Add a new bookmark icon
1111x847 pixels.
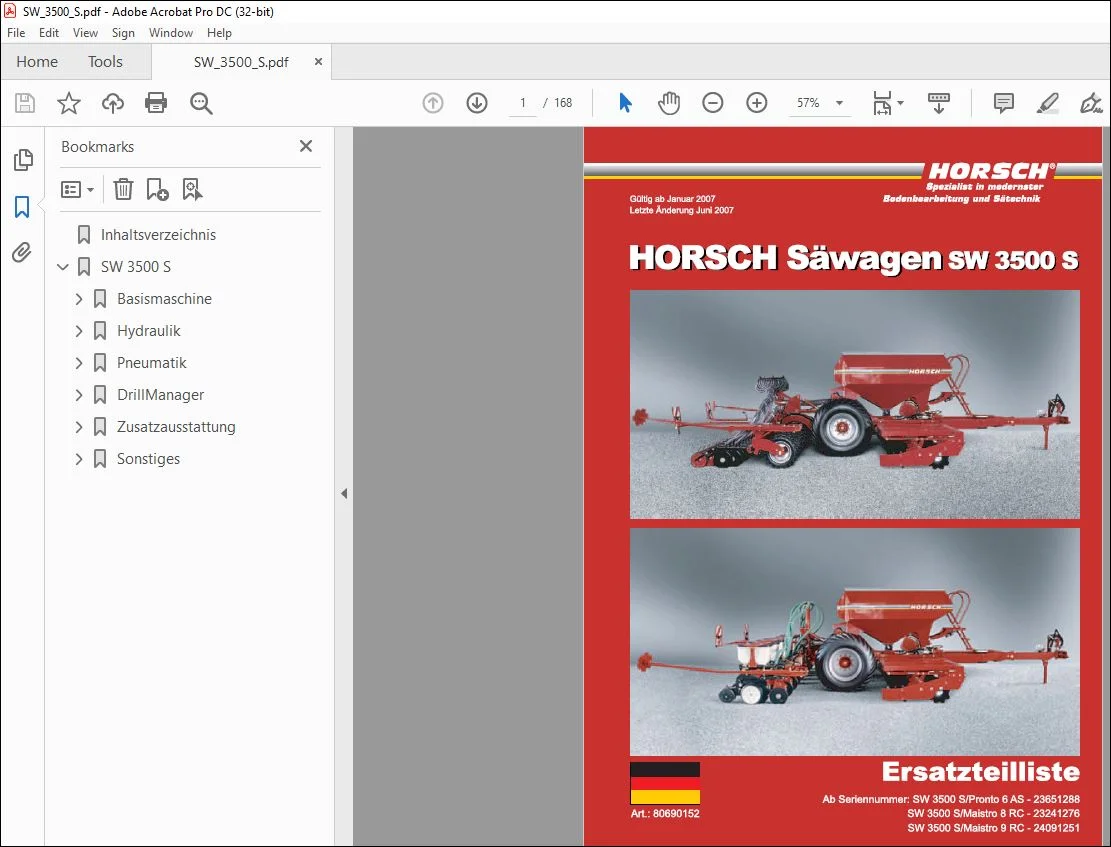(157, 189)
